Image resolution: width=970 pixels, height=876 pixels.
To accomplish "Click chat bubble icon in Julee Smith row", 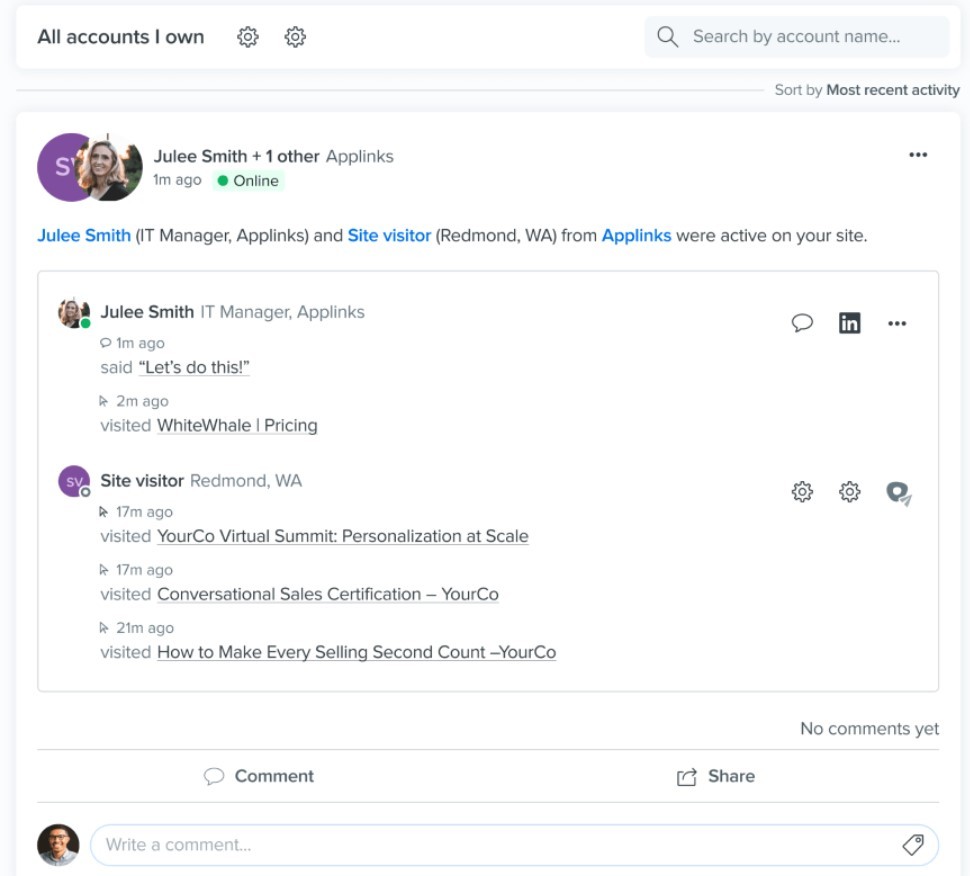I will 802,323.
